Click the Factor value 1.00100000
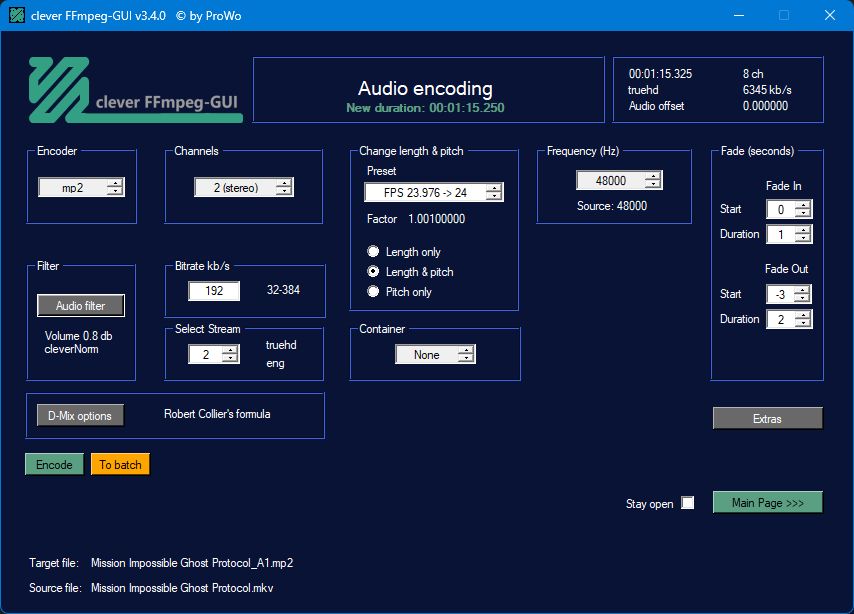The width and height of the screenshot is (854, 614). tap(437, 219)
